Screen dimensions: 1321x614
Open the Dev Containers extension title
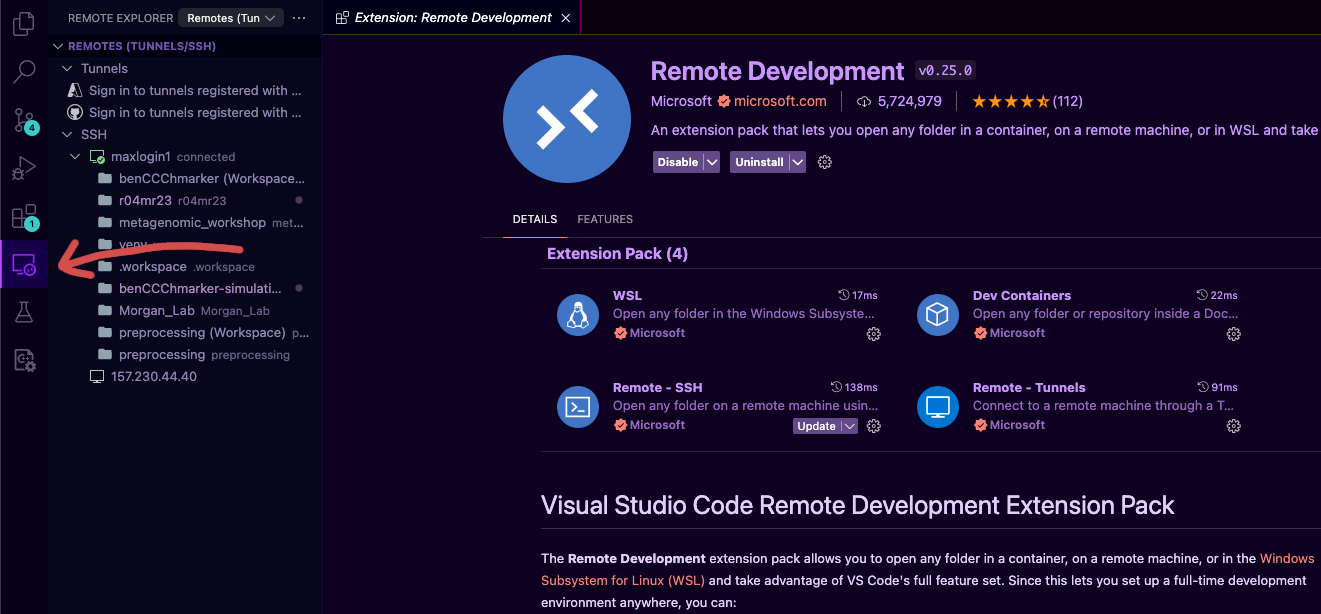(x=1022, y=296)
